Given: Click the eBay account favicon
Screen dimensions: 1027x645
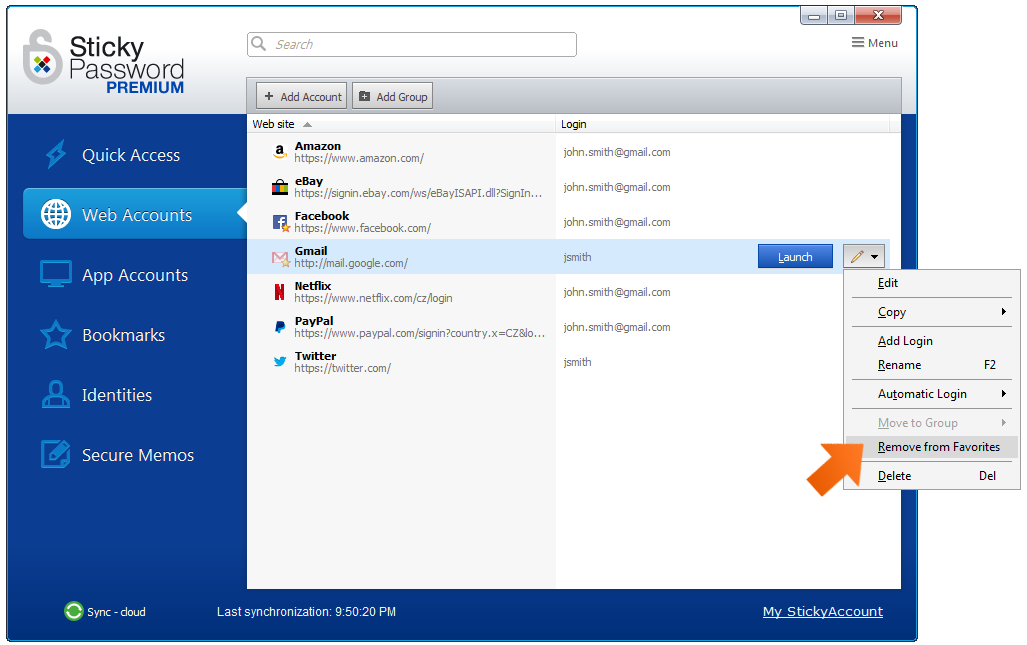Looking at the screenshot, I should 280,187.
